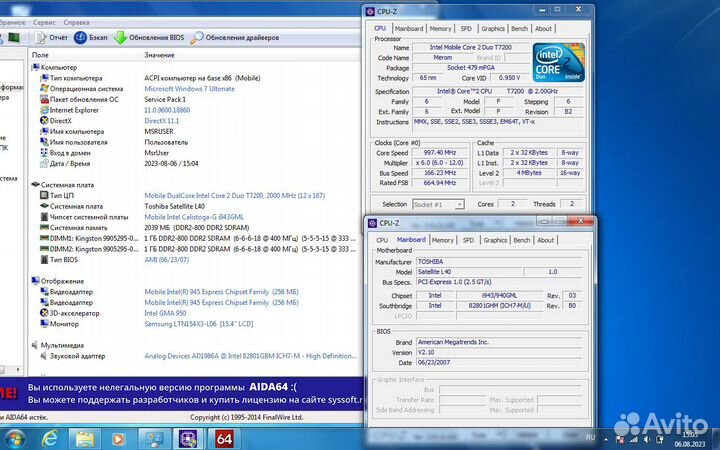Switch to SPD tab in lower CPU-Z window

coord(468,240)
